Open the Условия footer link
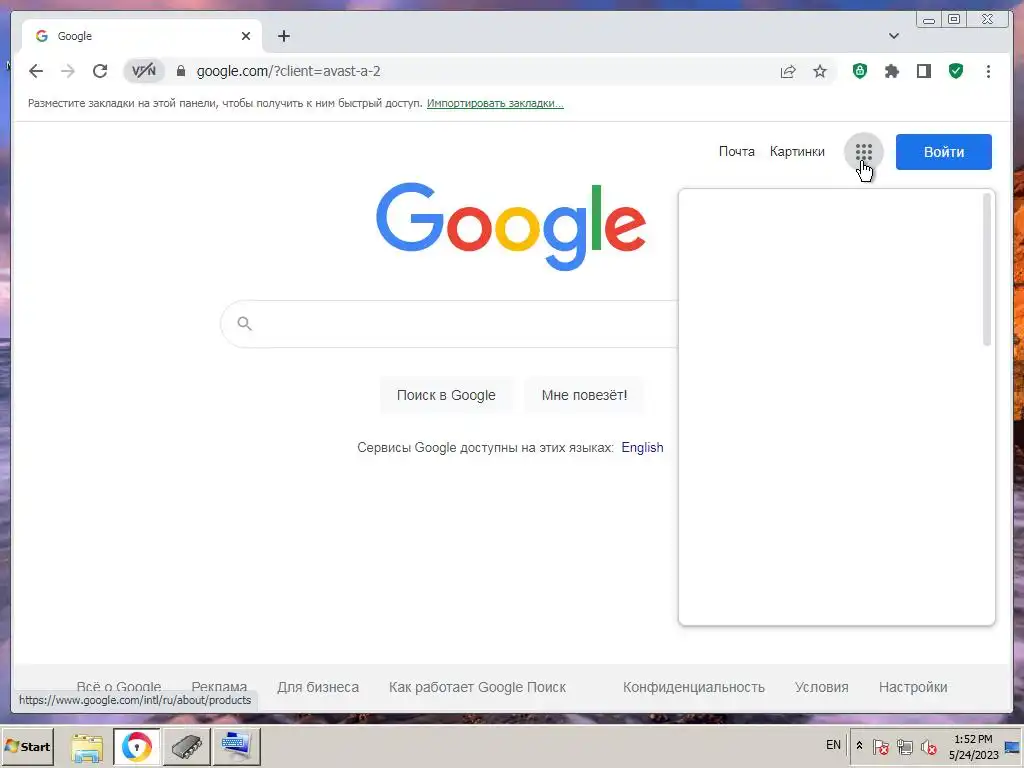The image size is (1024, 768). (x=822, y=687)
